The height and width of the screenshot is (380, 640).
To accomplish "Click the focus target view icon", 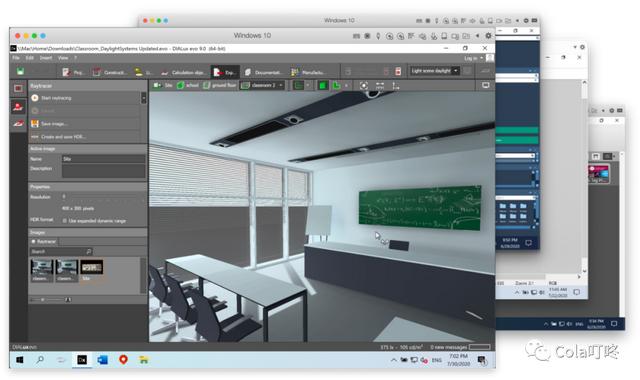I will [364, 86].
